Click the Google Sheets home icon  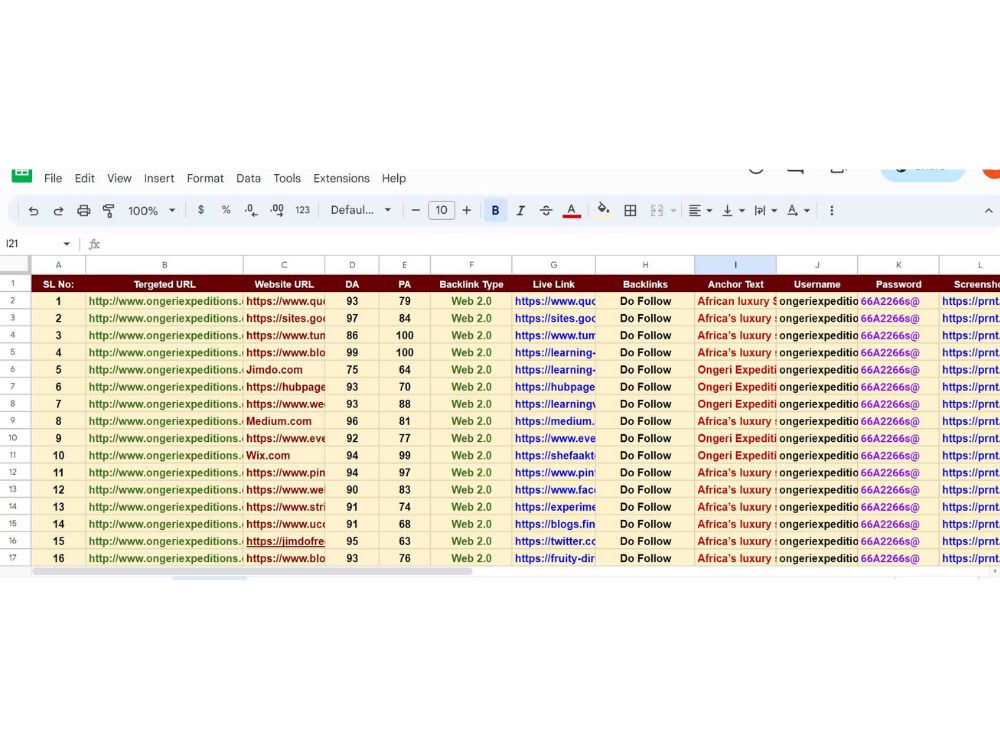pos(22,175)
